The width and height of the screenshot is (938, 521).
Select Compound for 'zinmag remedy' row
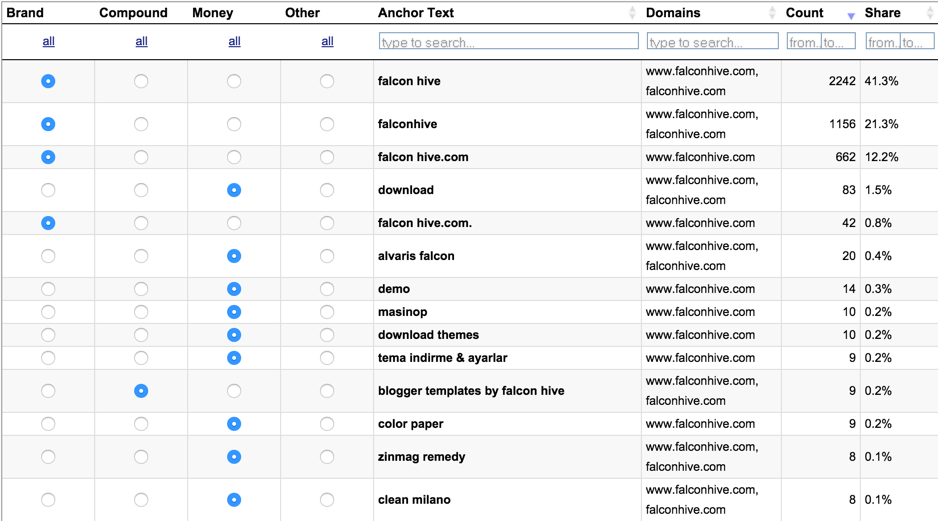[141, 456]
